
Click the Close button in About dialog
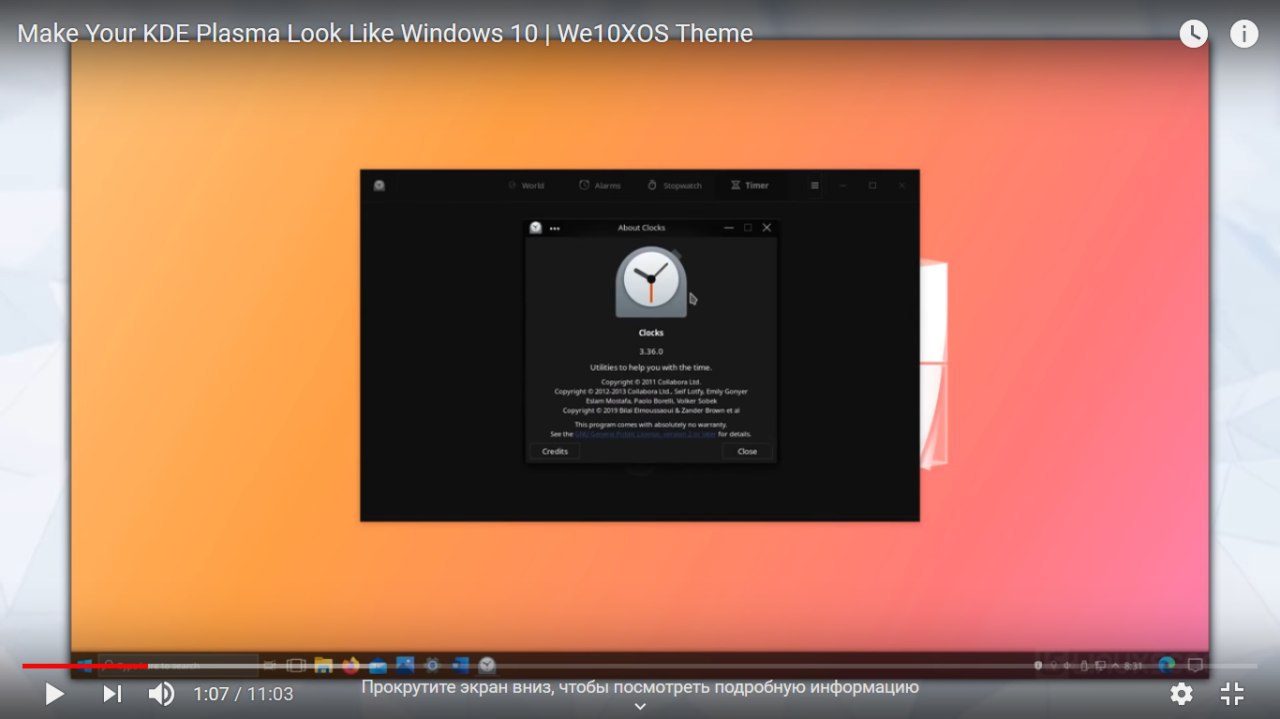point(747,451)
